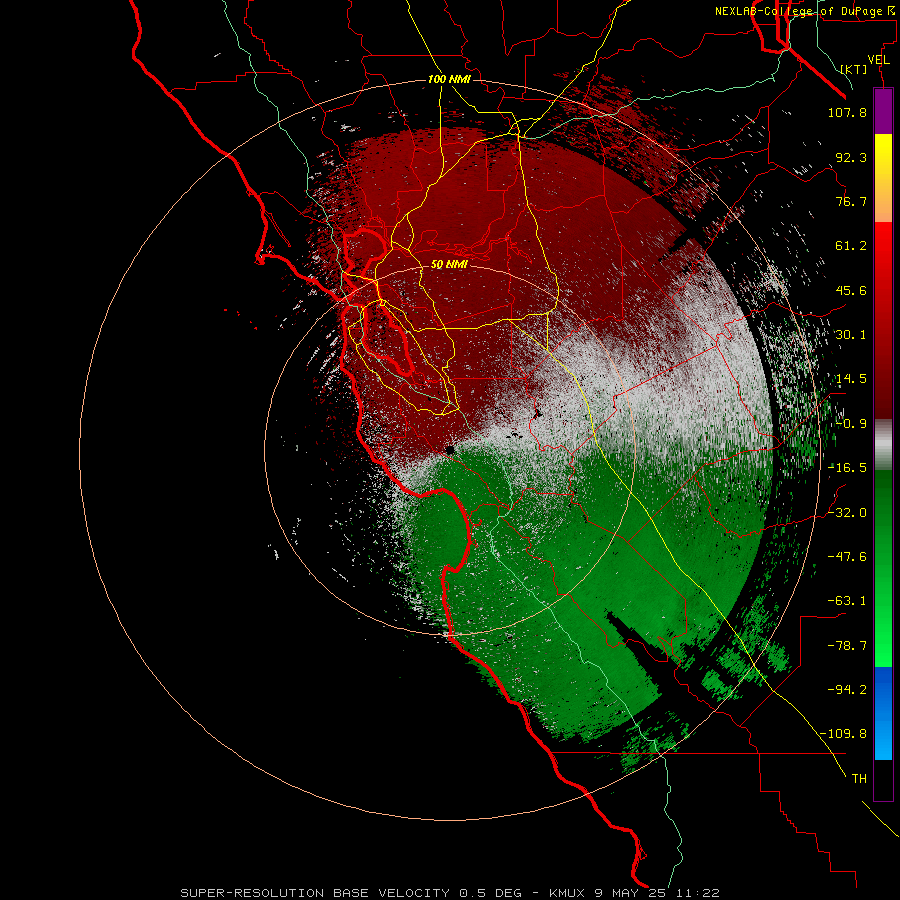
Task: Pick the gray near-zero segment of the color bar
Action: [x=883, y=445]
